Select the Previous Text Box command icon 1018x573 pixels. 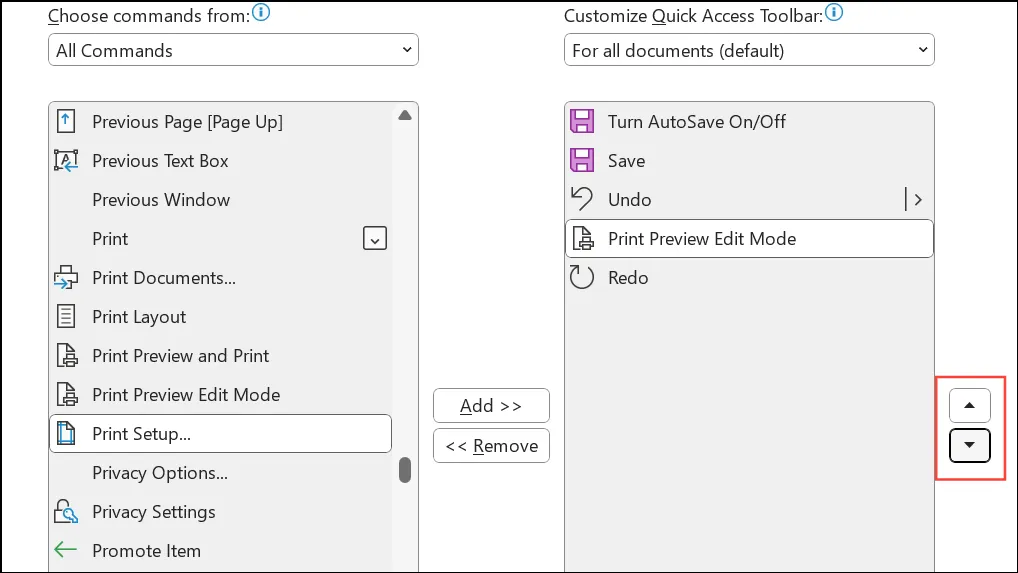pyautogui.click(x=66, y=160)
